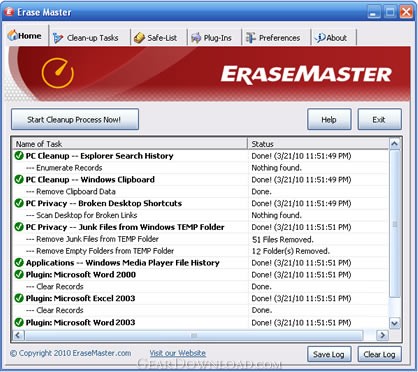Select 'Plugin: Microsoft Excel 2003' row

[x=200, y=298]
